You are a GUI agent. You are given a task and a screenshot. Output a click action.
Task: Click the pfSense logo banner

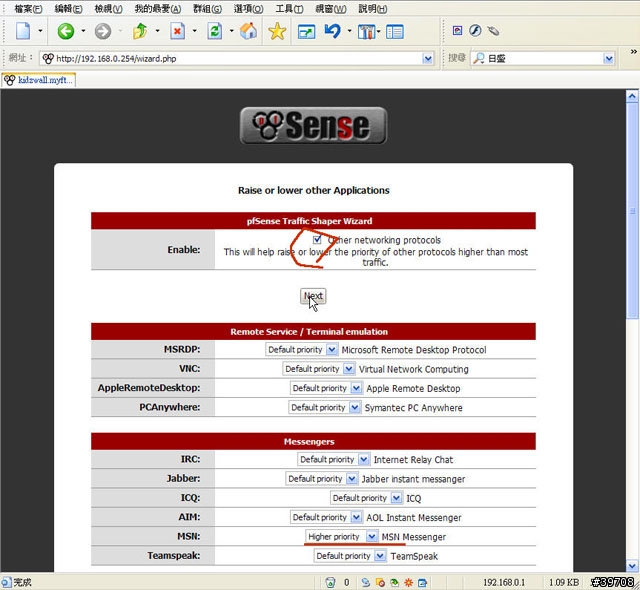(x=313, y=126)
